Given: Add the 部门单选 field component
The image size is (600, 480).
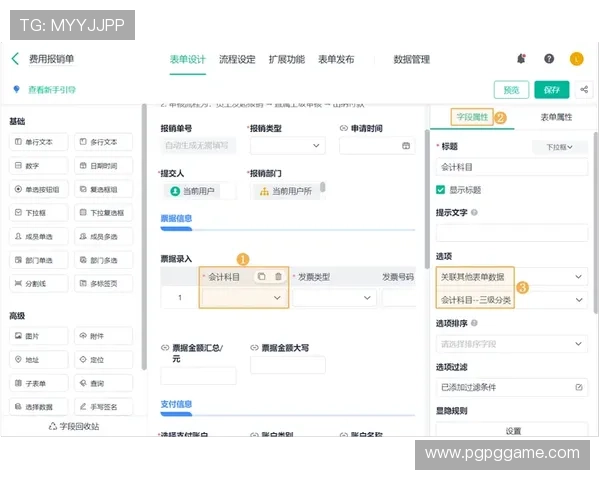Looking at the screenshot, I should click(39, 260).
